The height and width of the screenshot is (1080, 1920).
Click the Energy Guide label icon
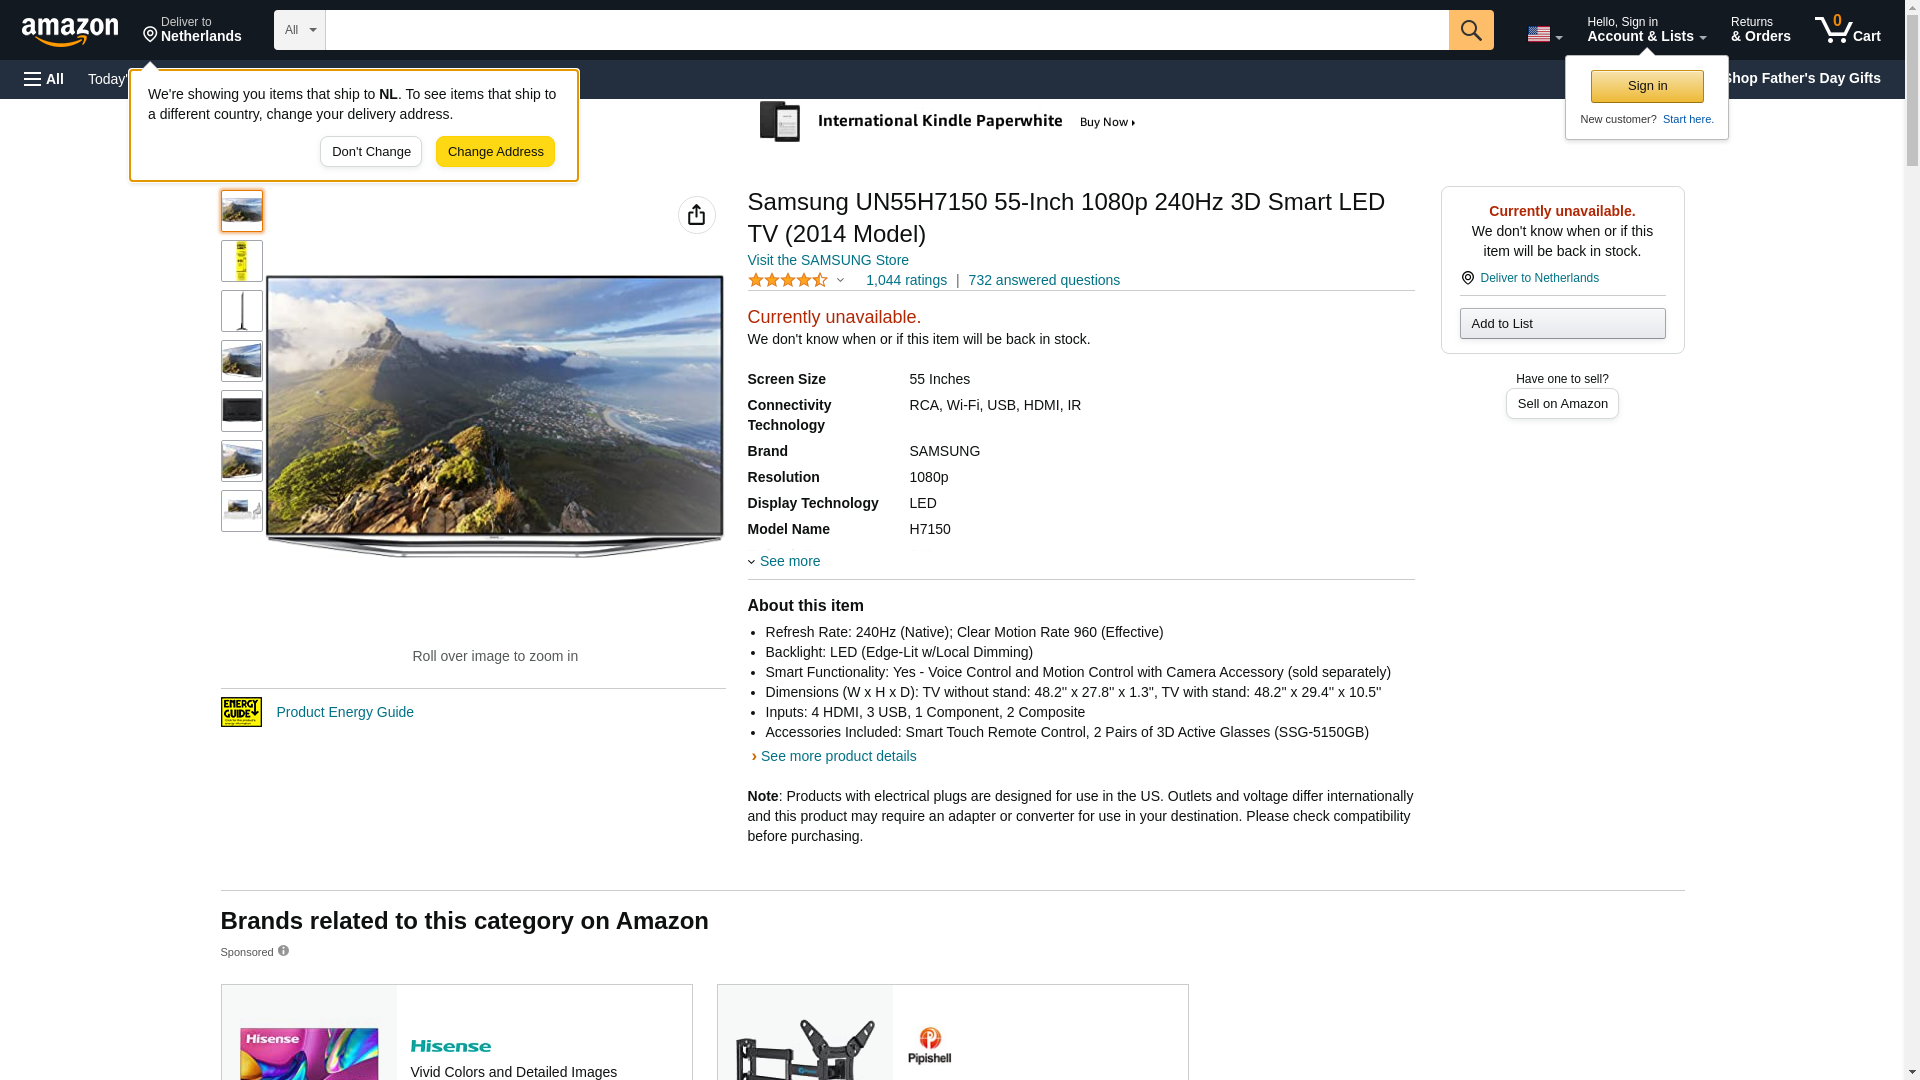tap(241, 712)
